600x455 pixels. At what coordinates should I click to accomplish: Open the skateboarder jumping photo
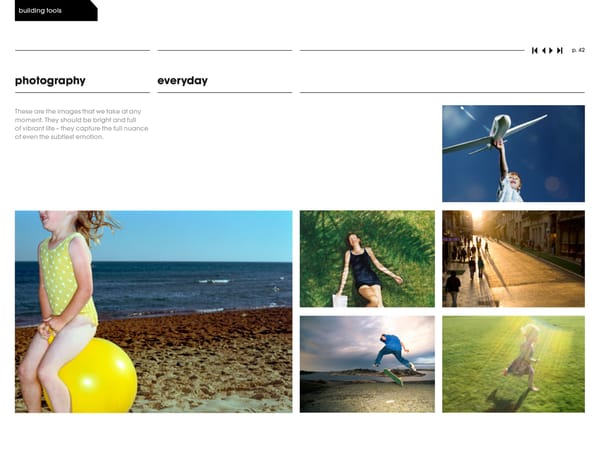367,364
